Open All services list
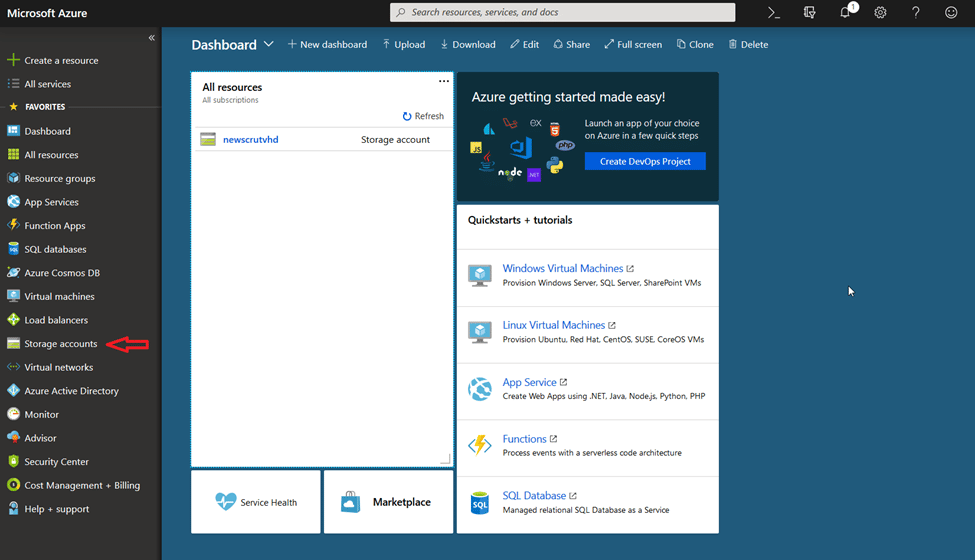This screenshot has width=975, height=560. pyautogui.click(x=47, y=84)
